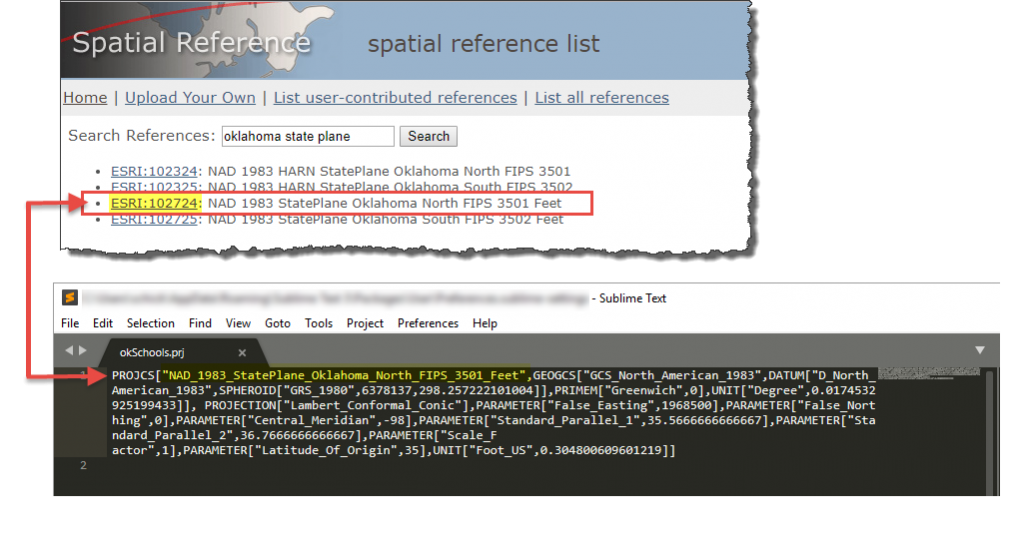Click the Sublime Text app icon
Image resolution: width=1024 pixels, height=553 pixels.
(70, 298)
